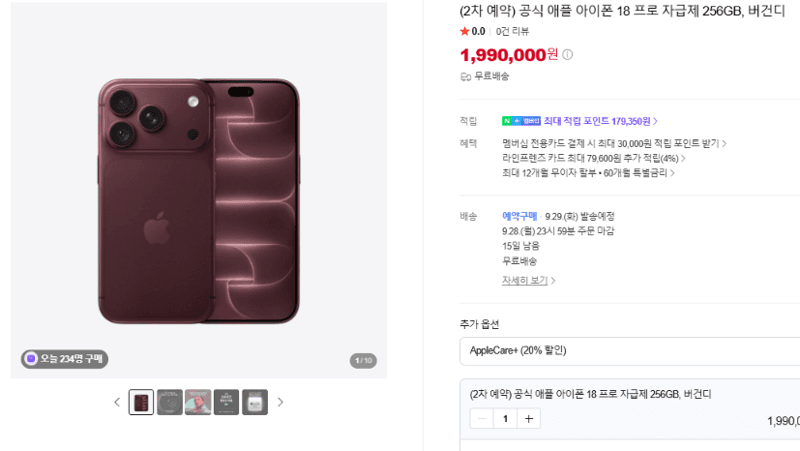
Task: Select the third thumbnail with person
Action: pyautogui.click(x=198, y=402)
